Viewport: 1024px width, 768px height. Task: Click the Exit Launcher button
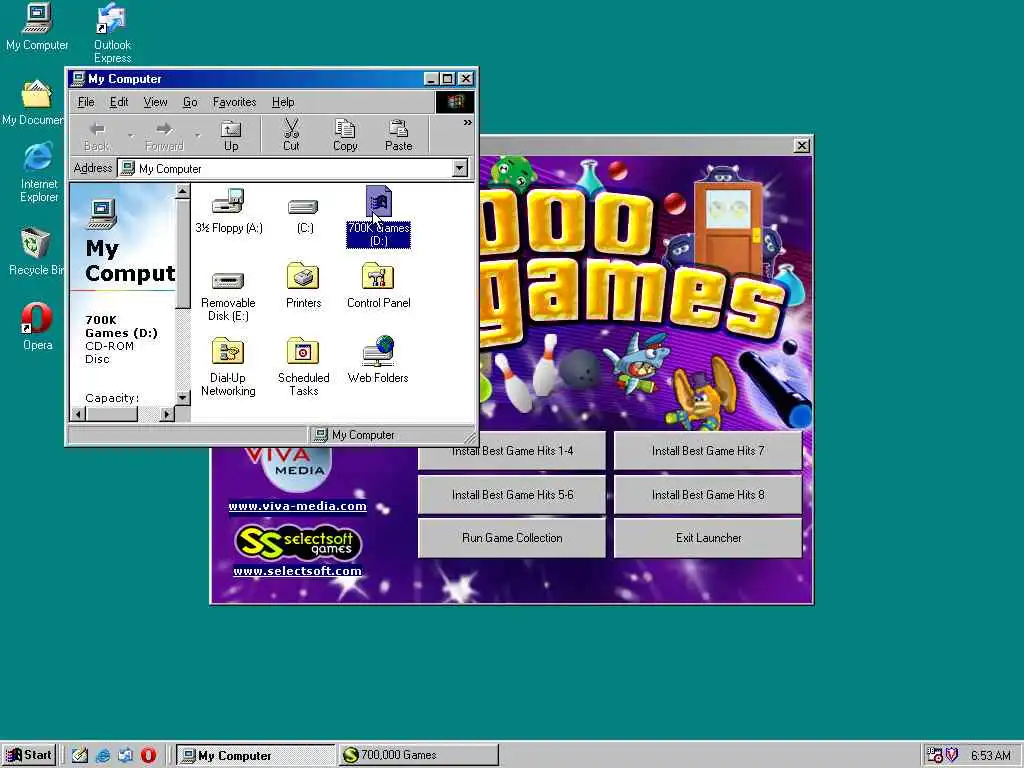(x=708, y=537)
